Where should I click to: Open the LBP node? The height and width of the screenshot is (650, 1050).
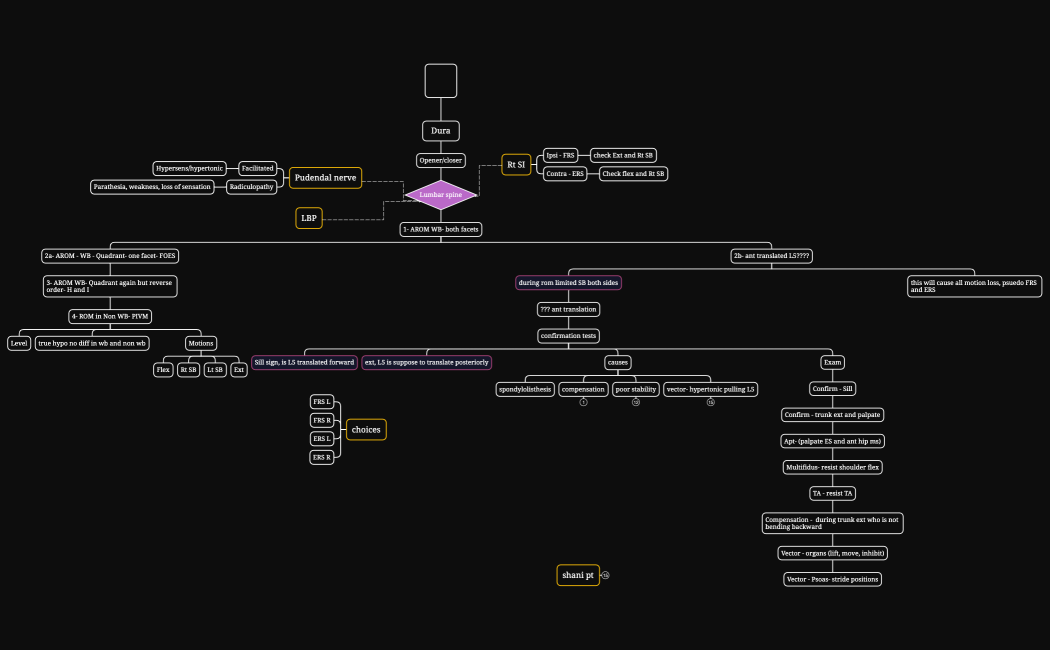coord(309,217)
